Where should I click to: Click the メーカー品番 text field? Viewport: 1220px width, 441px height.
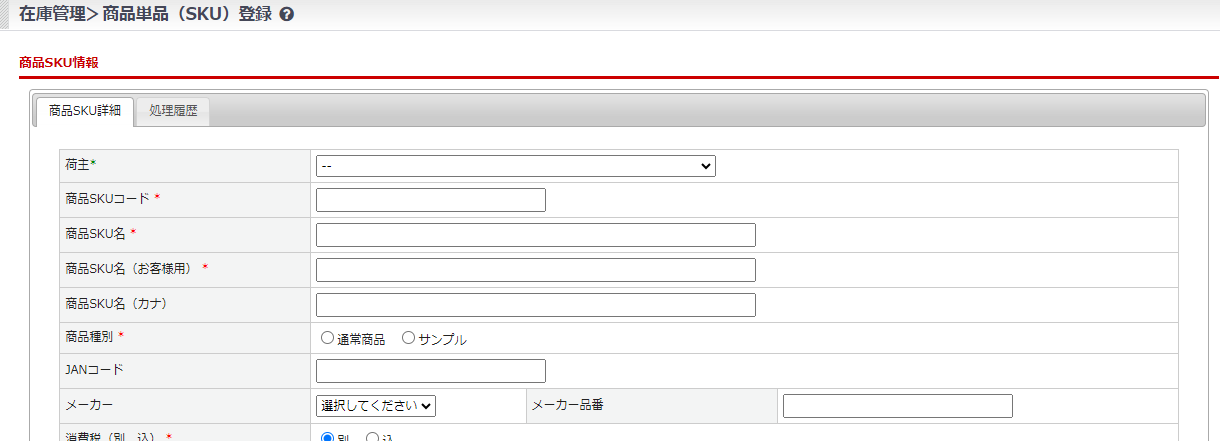(897, 406)
